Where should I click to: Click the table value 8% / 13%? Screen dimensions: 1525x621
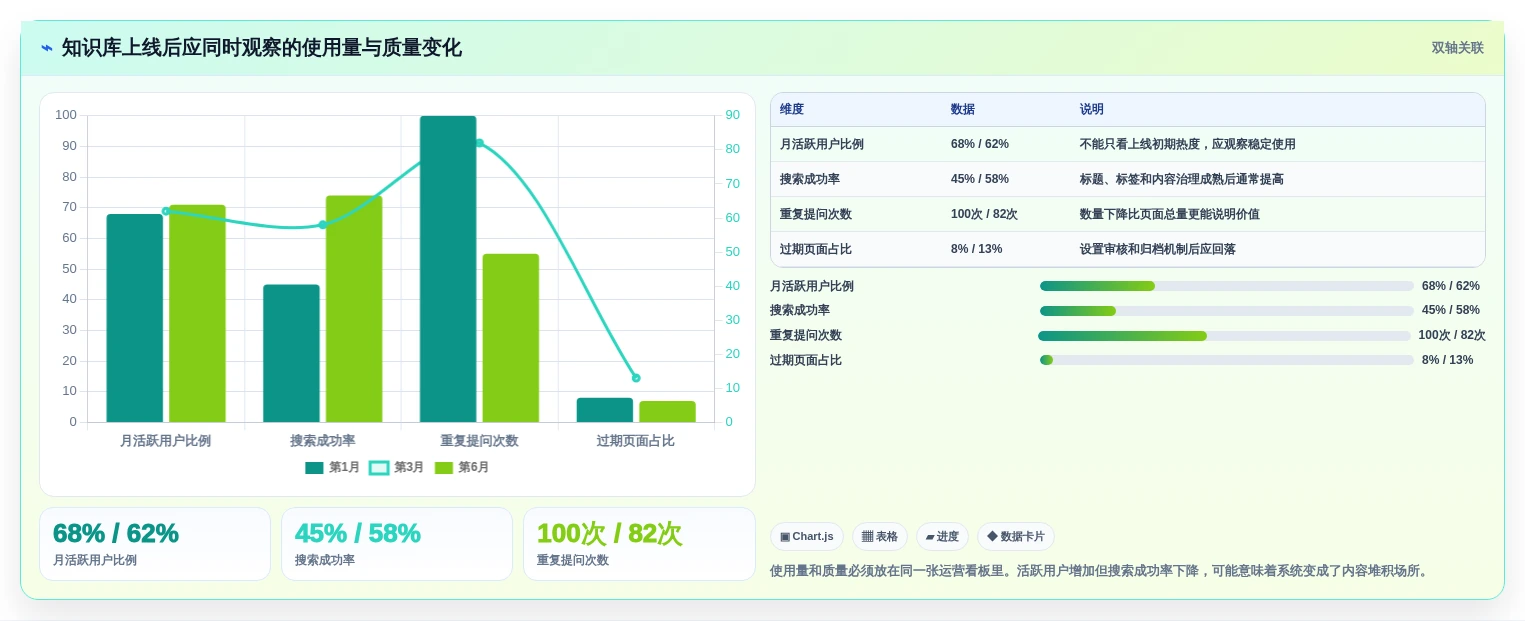(x=976, y=249)
